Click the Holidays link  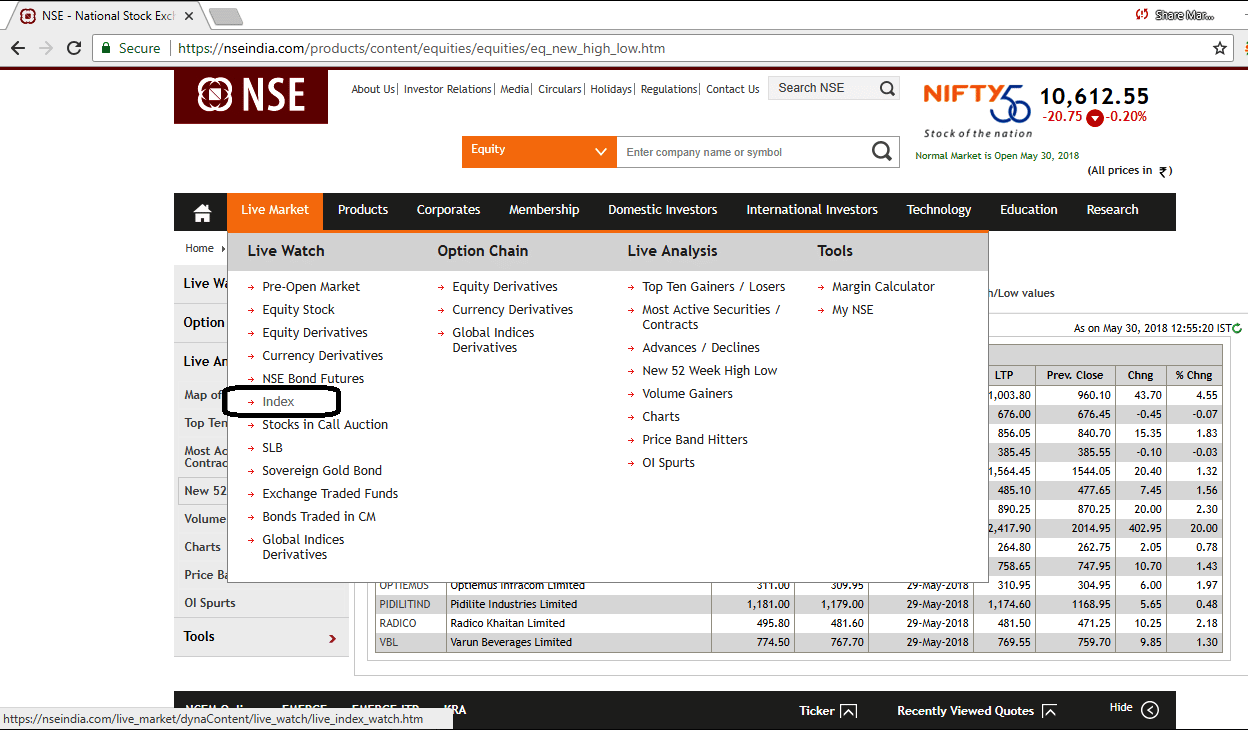tap(611, 89)
